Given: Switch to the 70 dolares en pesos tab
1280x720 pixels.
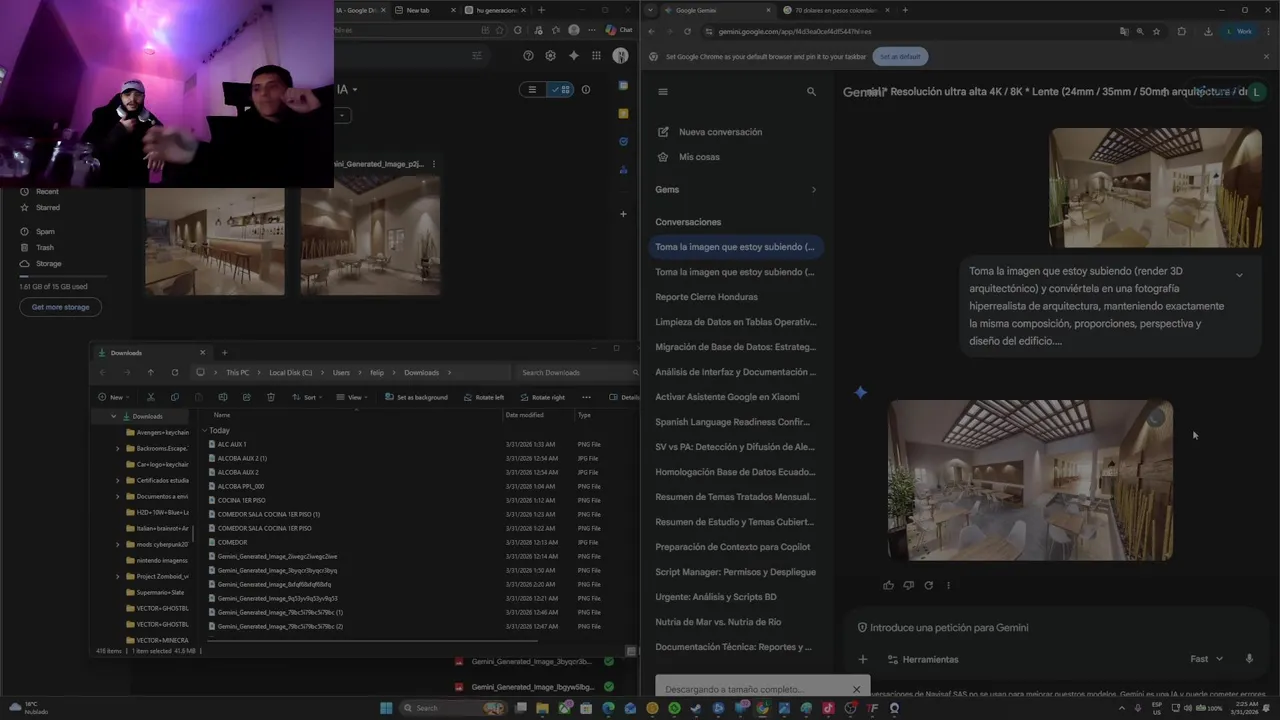Looking at the screenshot, I should pos(830,10).
